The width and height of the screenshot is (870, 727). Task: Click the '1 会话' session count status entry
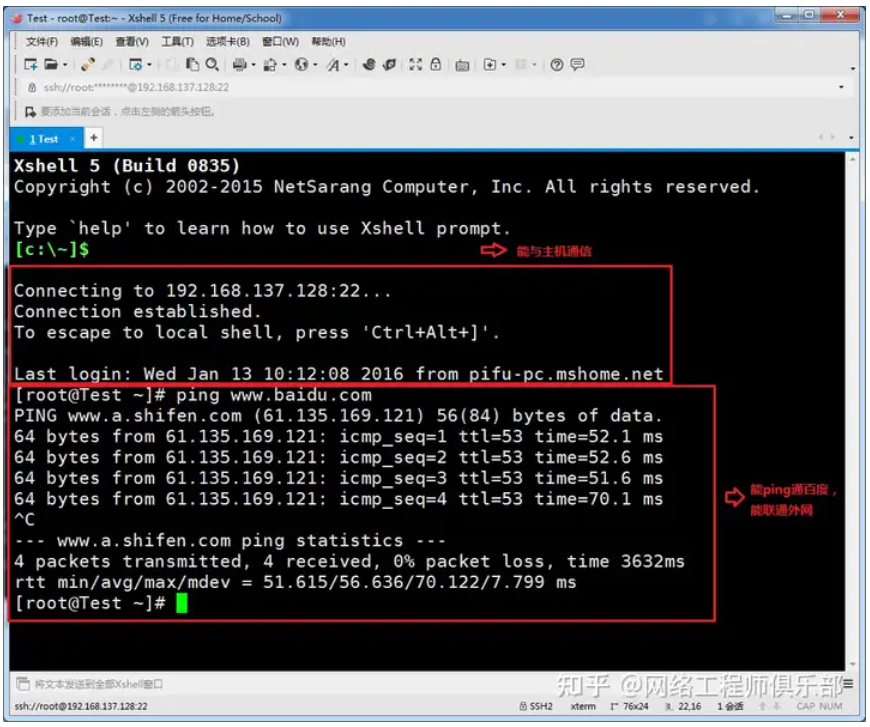click(x=730, y=706)
